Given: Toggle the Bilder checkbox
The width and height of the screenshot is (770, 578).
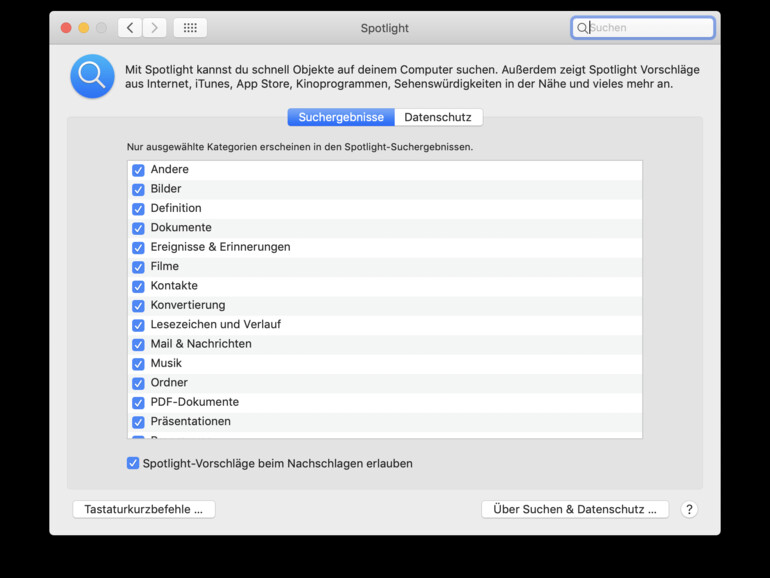Looking at the screenshot, I should pyautogui.click(x=138, y=189).
